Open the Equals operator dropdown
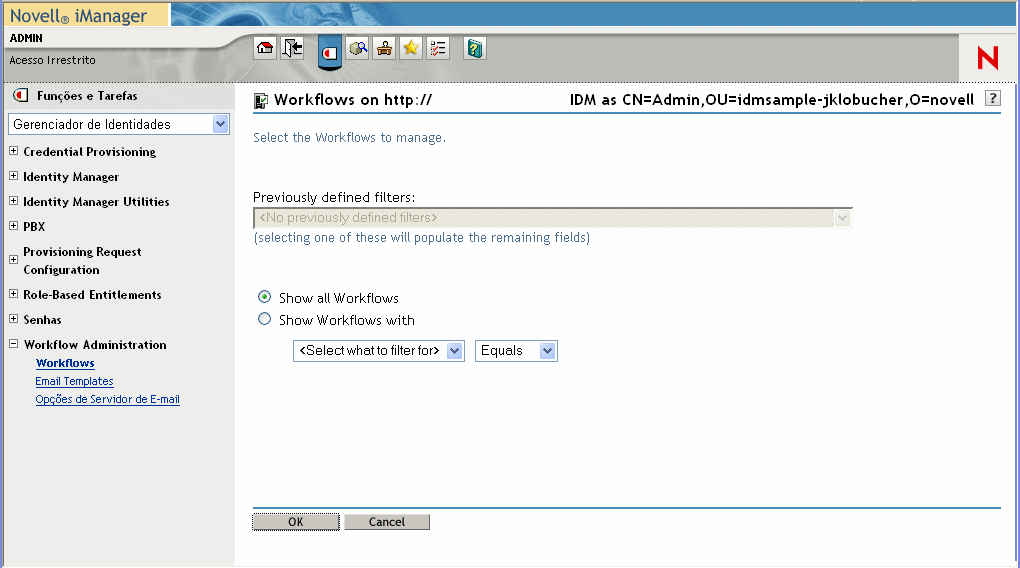This screenshot has width=1020, height=568. (516, 351)
